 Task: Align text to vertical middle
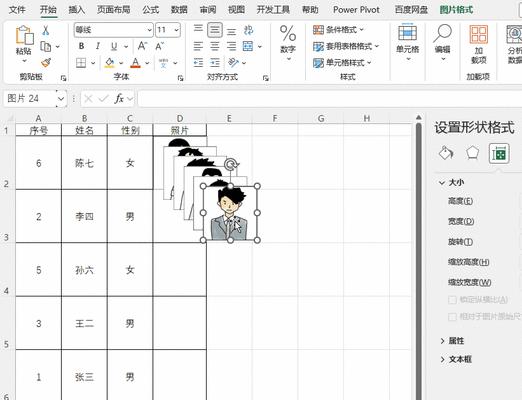215,30
